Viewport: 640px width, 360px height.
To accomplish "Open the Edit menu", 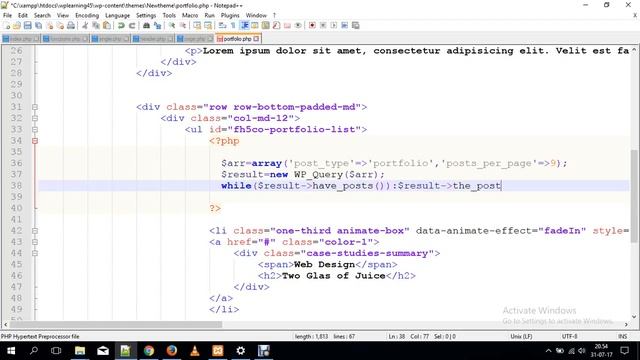I will [23, 15].
